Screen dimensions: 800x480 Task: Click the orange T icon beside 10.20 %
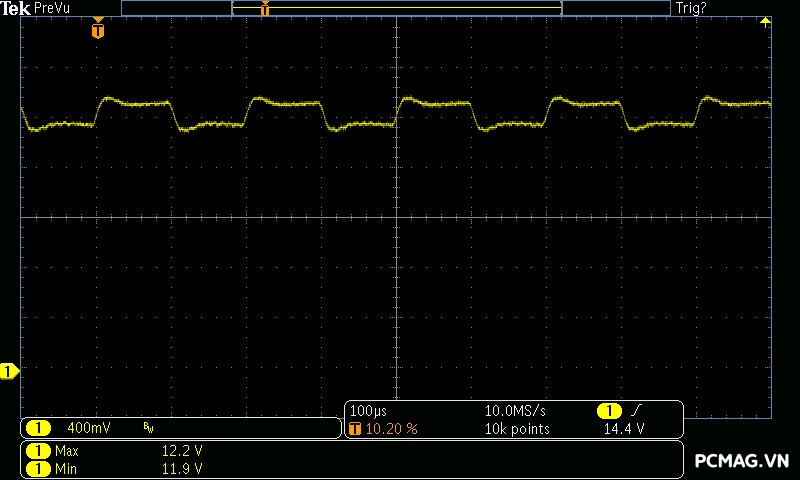(355, 428)
